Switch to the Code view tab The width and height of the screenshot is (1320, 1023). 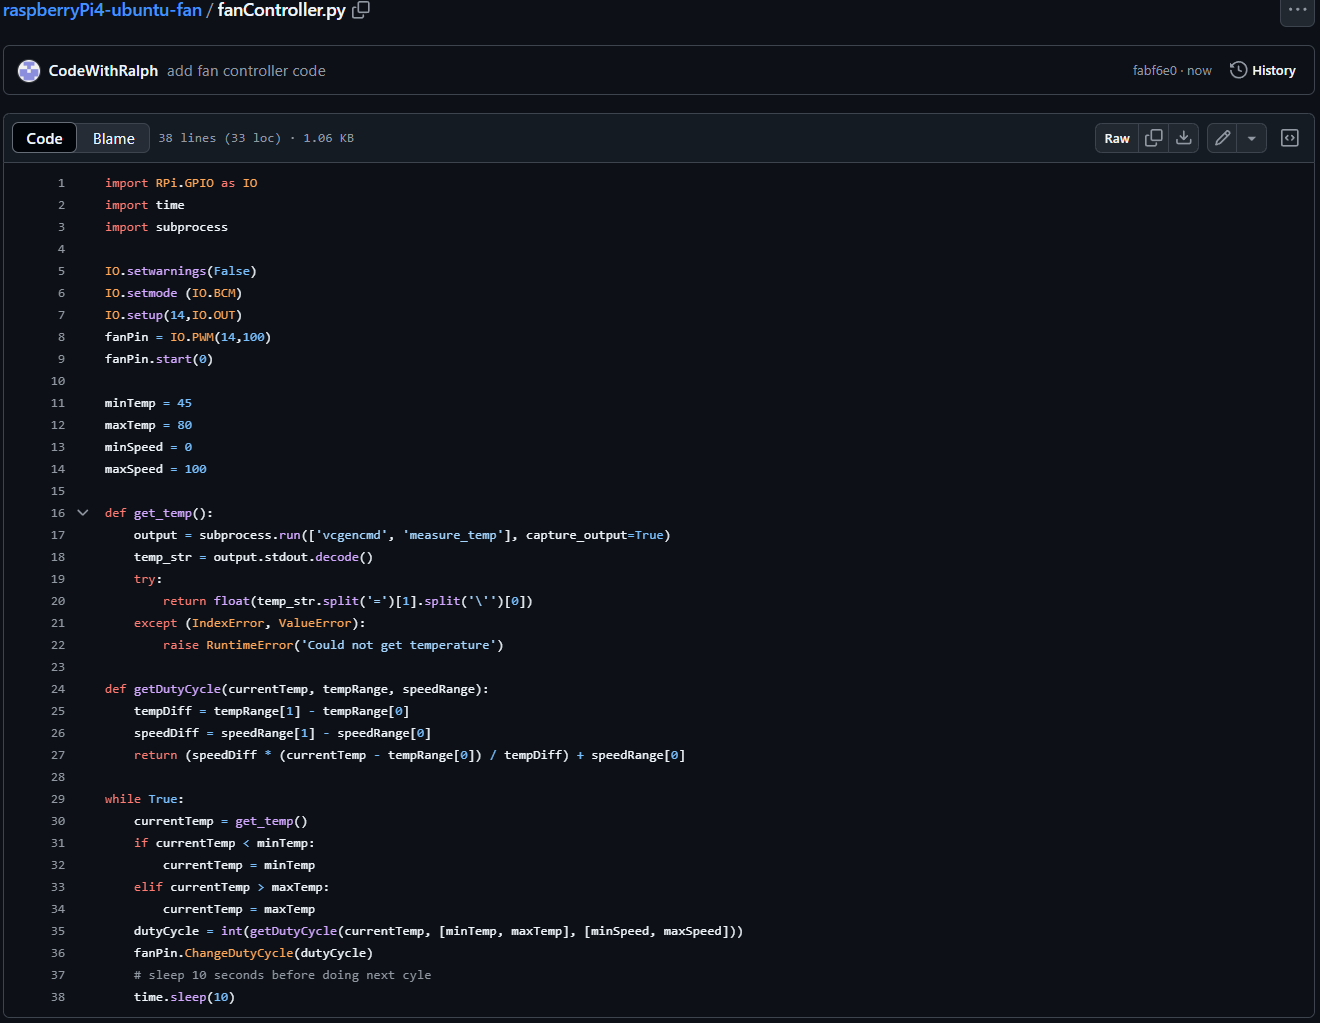44,138
